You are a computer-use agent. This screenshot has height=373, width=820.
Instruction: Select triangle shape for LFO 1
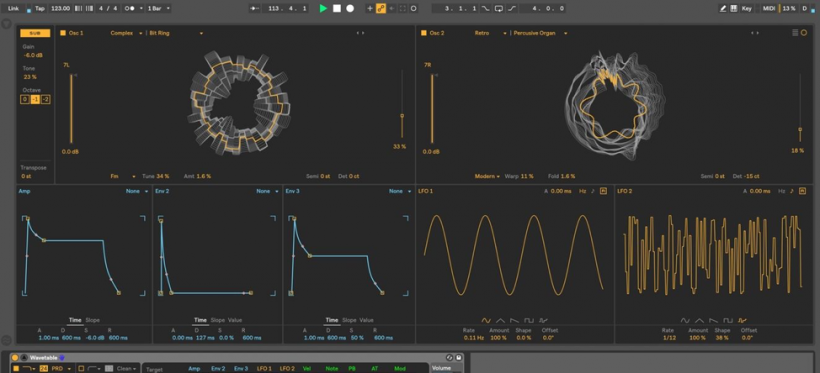(x=500, y=320)
